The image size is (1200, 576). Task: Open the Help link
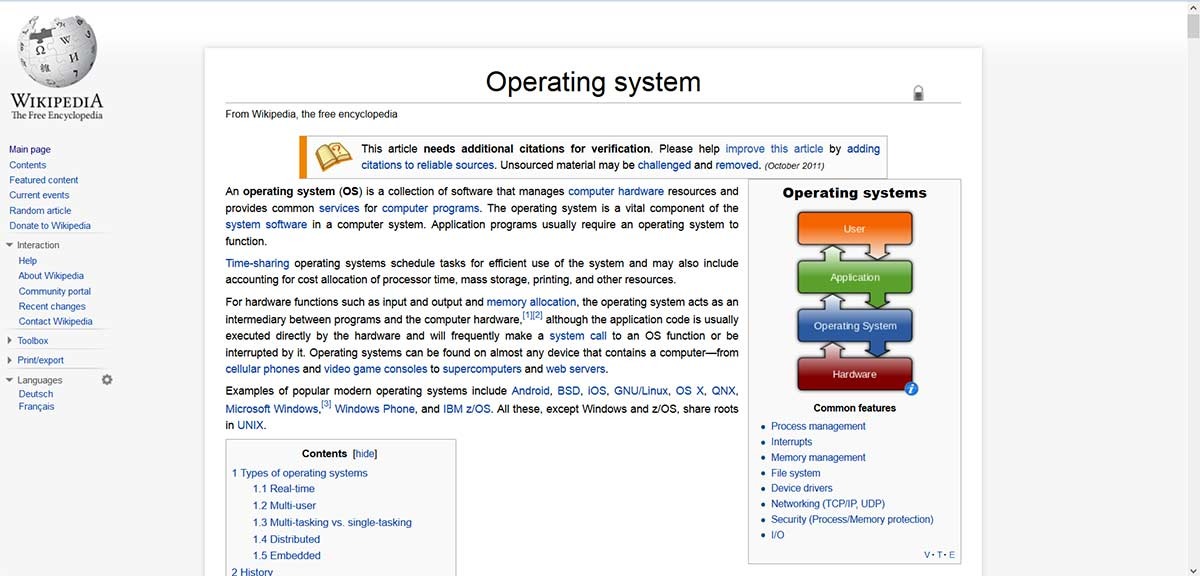tap(28, 261)
